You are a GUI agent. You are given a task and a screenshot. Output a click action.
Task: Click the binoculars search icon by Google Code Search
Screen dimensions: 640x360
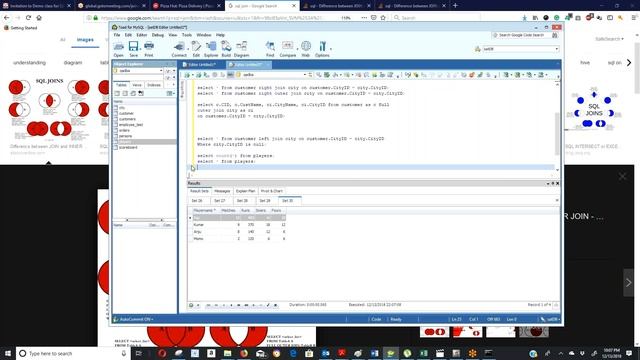tap(555, 35)
